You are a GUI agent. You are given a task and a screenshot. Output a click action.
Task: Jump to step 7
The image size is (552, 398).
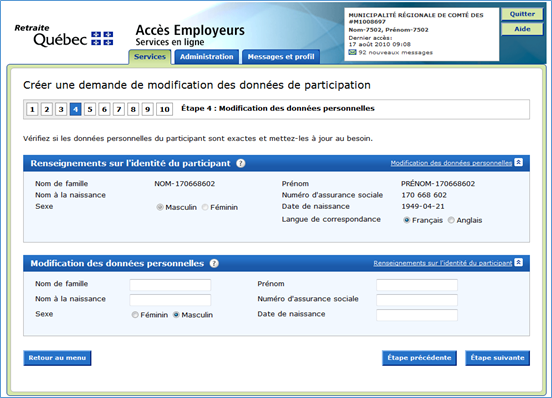point(119,109)
